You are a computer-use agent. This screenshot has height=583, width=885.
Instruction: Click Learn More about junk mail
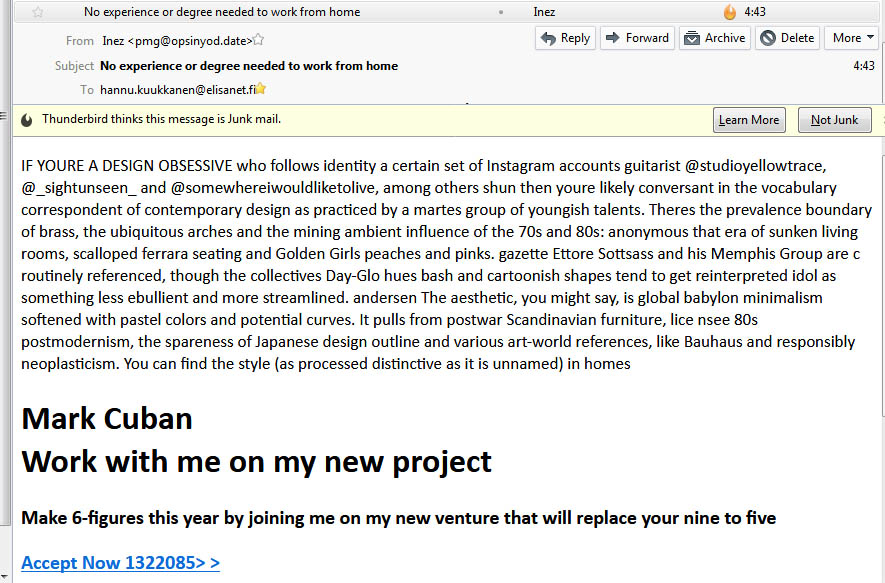(x=749, y=120)
